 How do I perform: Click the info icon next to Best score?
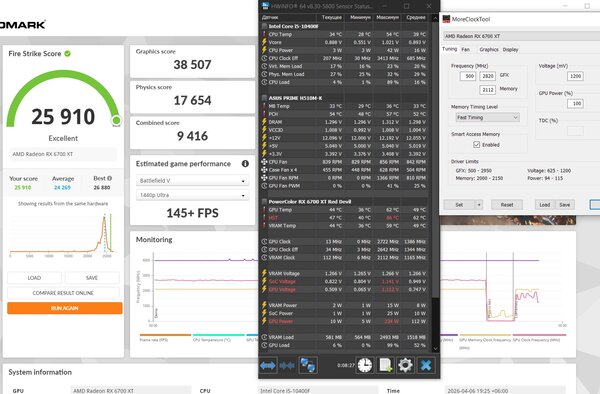[109, 178]
